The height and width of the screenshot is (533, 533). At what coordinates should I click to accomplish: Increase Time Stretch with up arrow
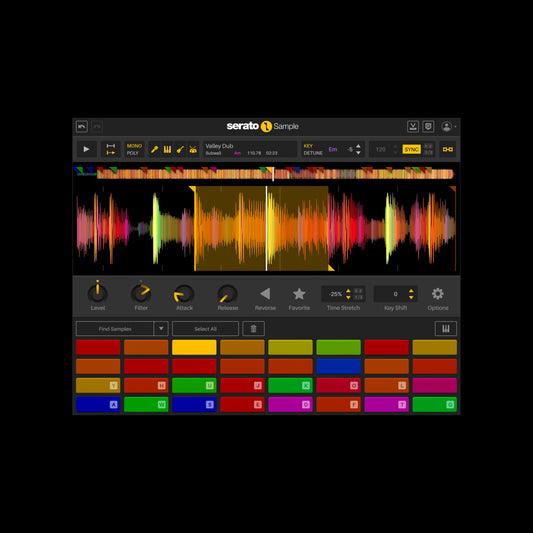348,291
